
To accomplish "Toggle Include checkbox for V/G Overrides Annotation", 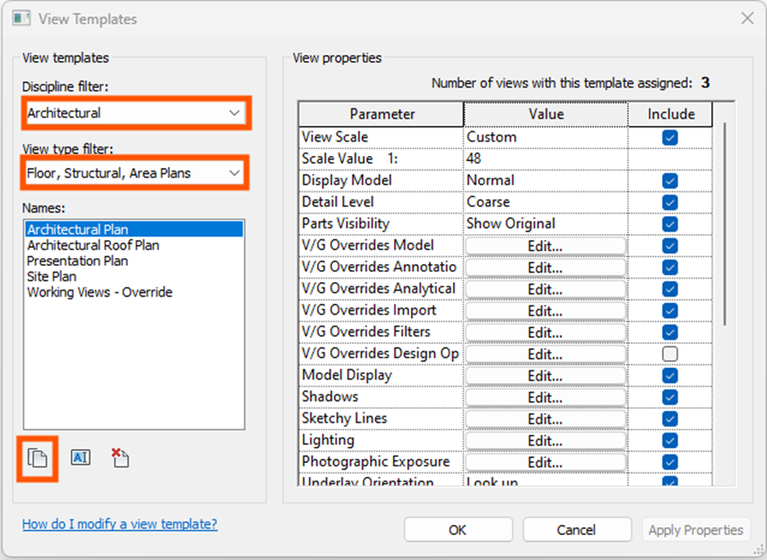I will 670,268.
